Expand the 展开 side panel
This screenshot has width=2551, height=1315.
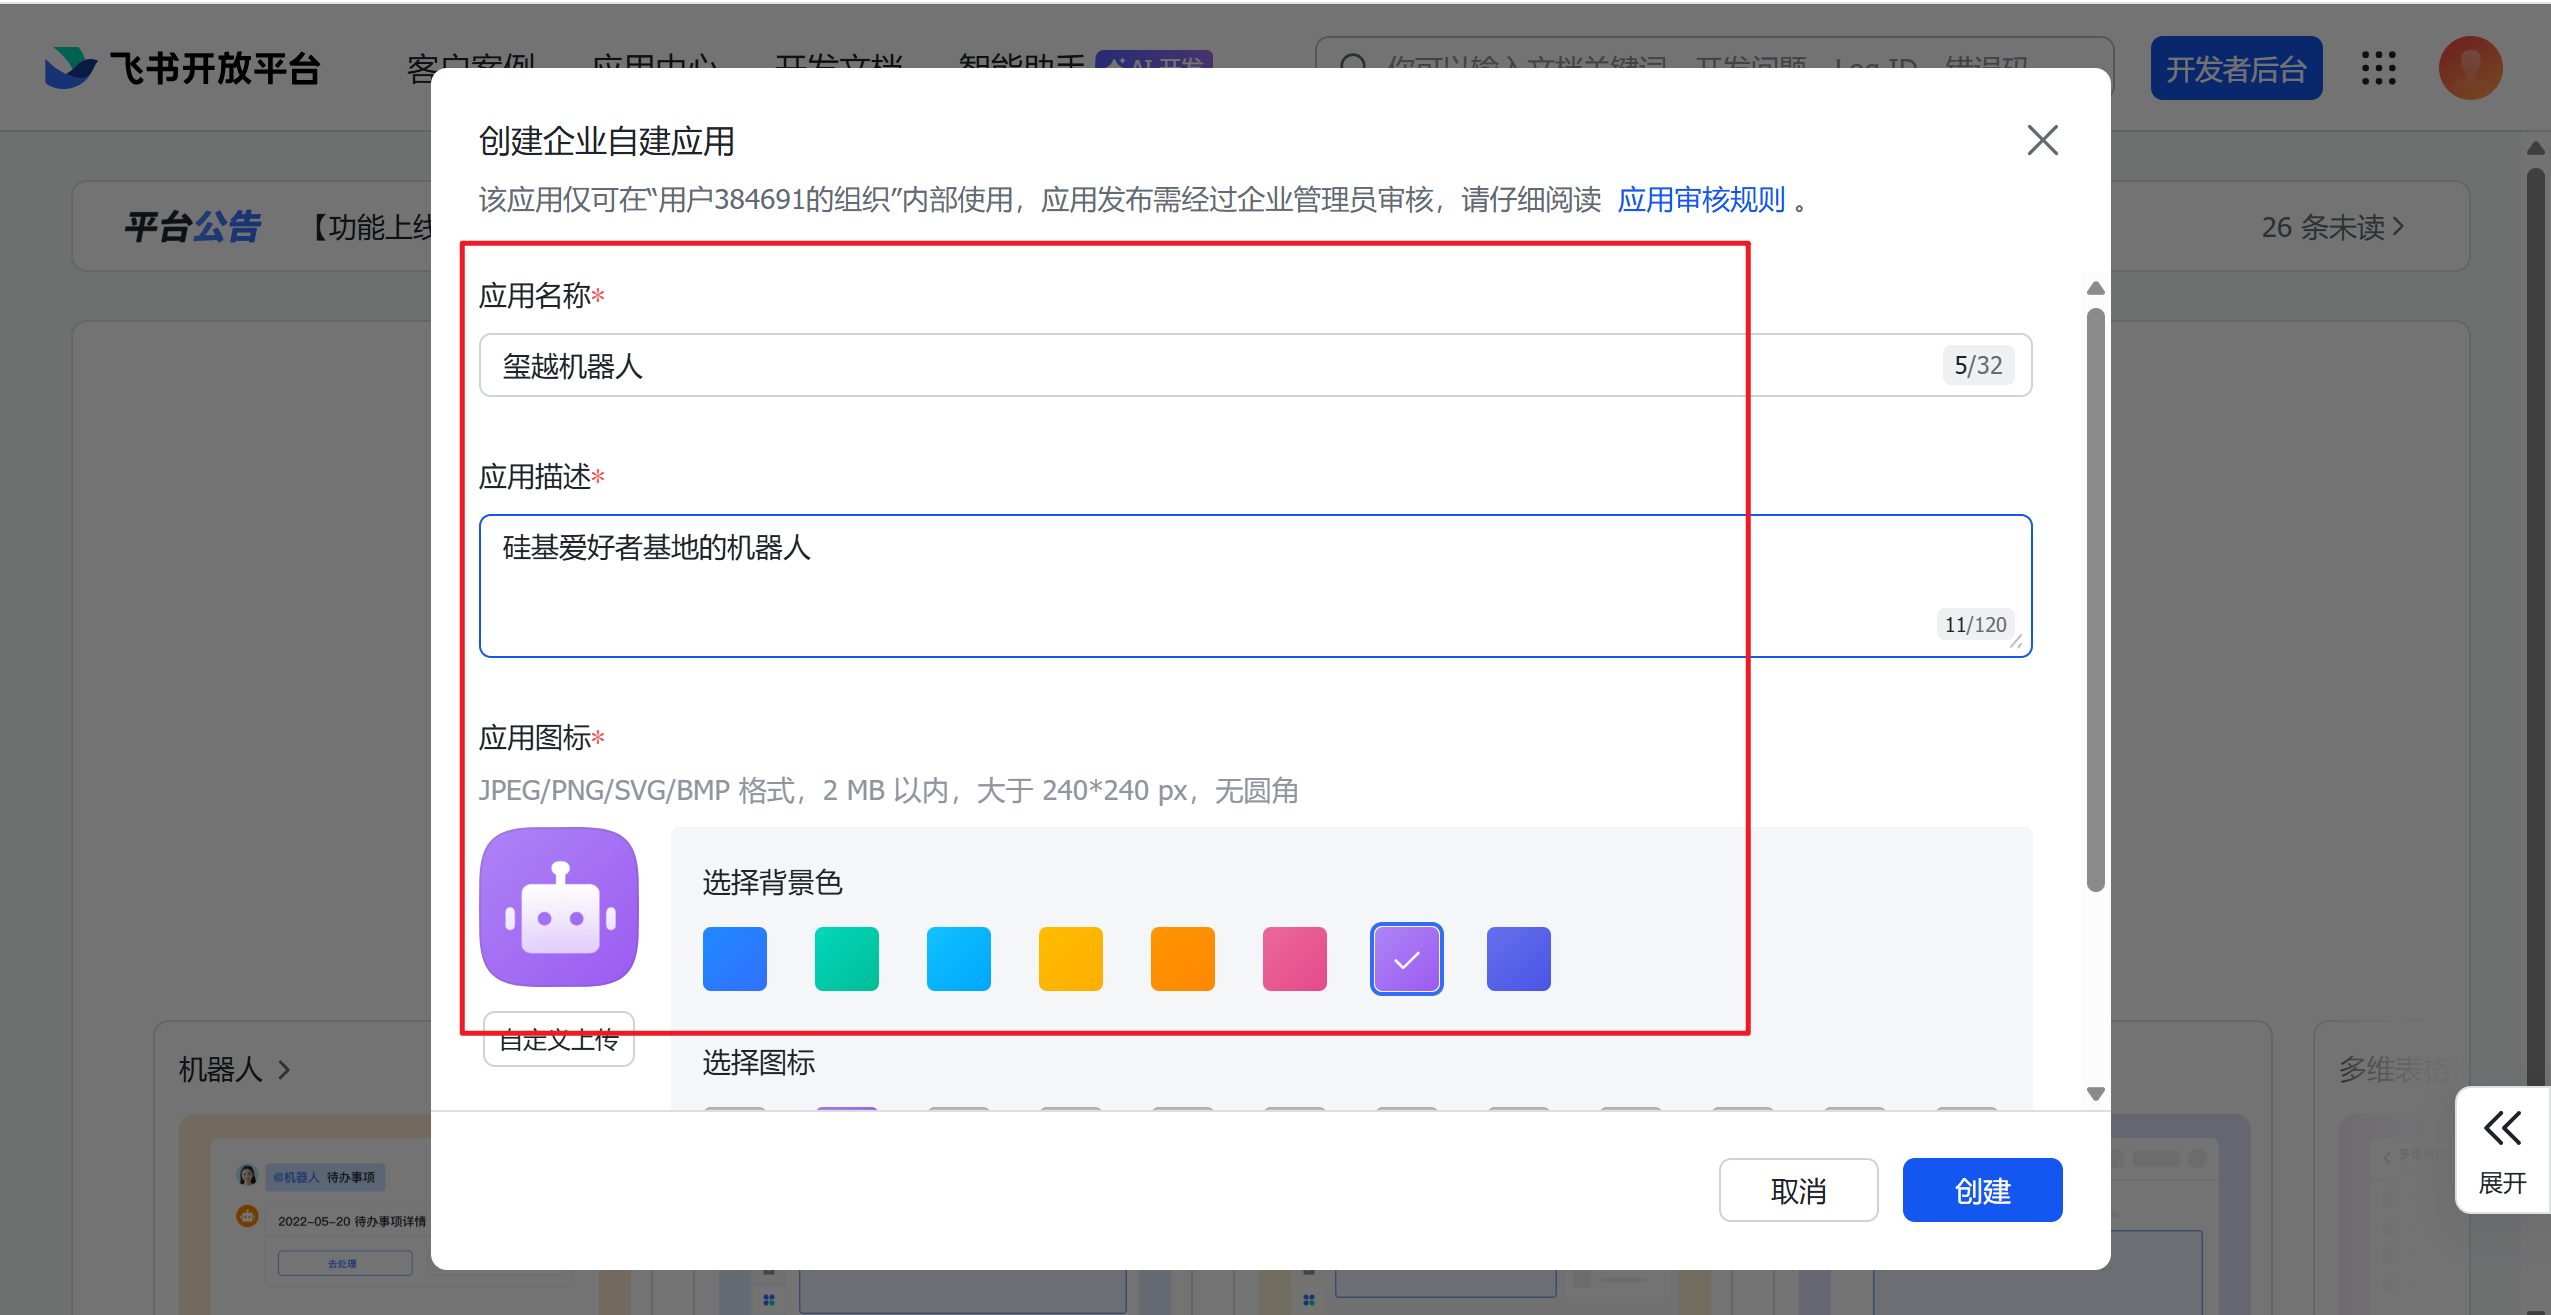click(x=2503, y=1151)
